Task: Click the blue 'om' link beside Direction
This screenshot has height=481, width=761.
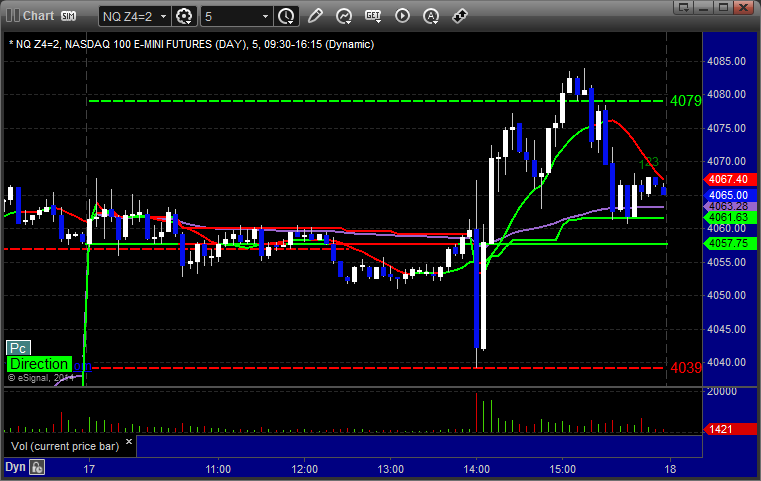Action: pos(82,365)
